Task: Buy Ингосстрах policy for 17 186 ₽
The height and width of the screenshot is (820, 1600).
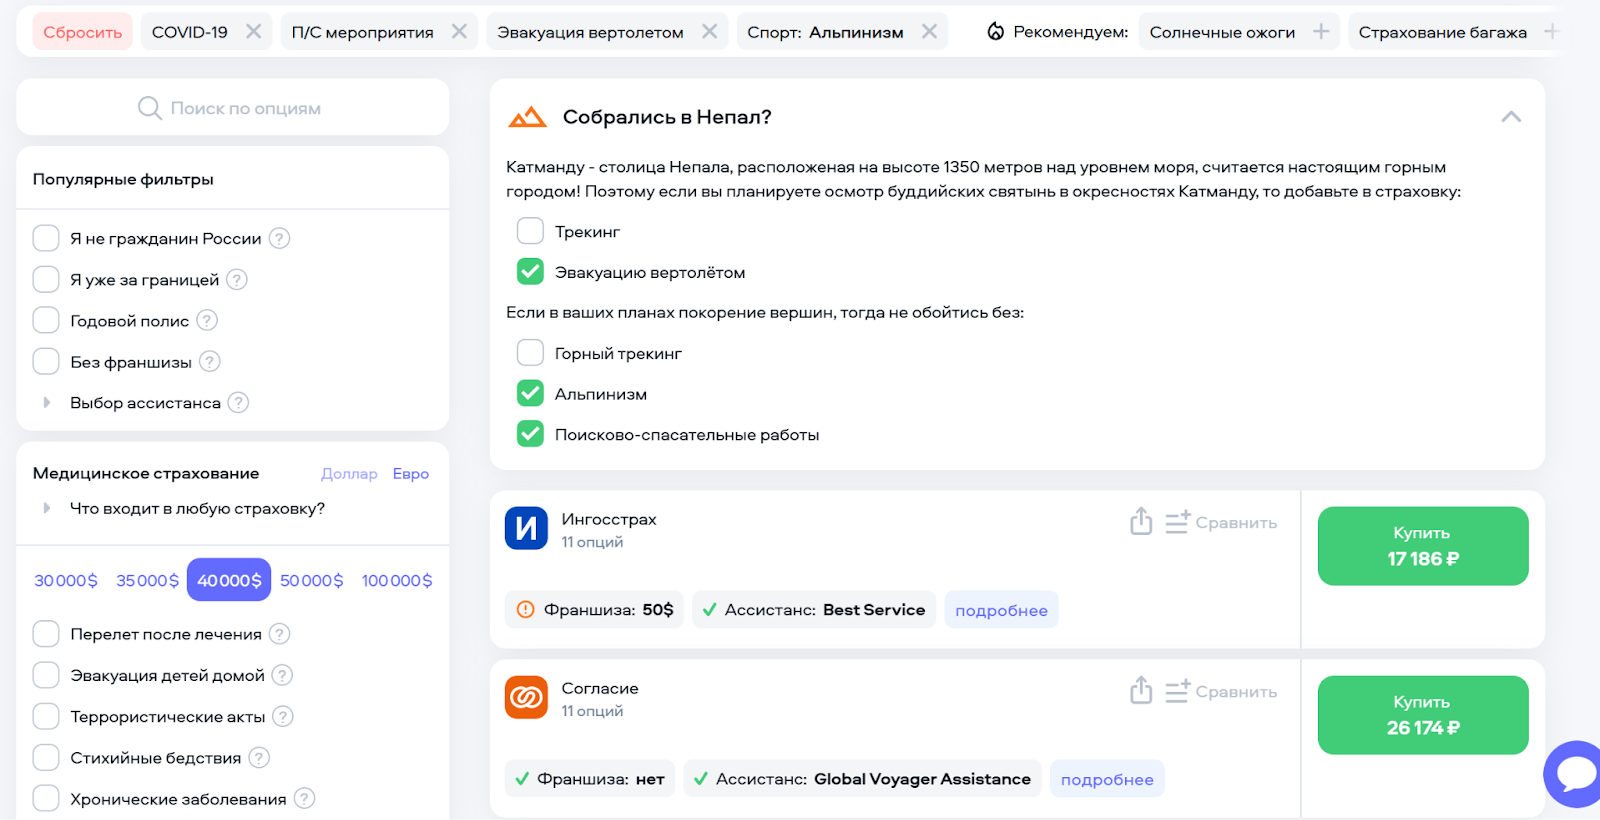Action: coord(1422,546)
